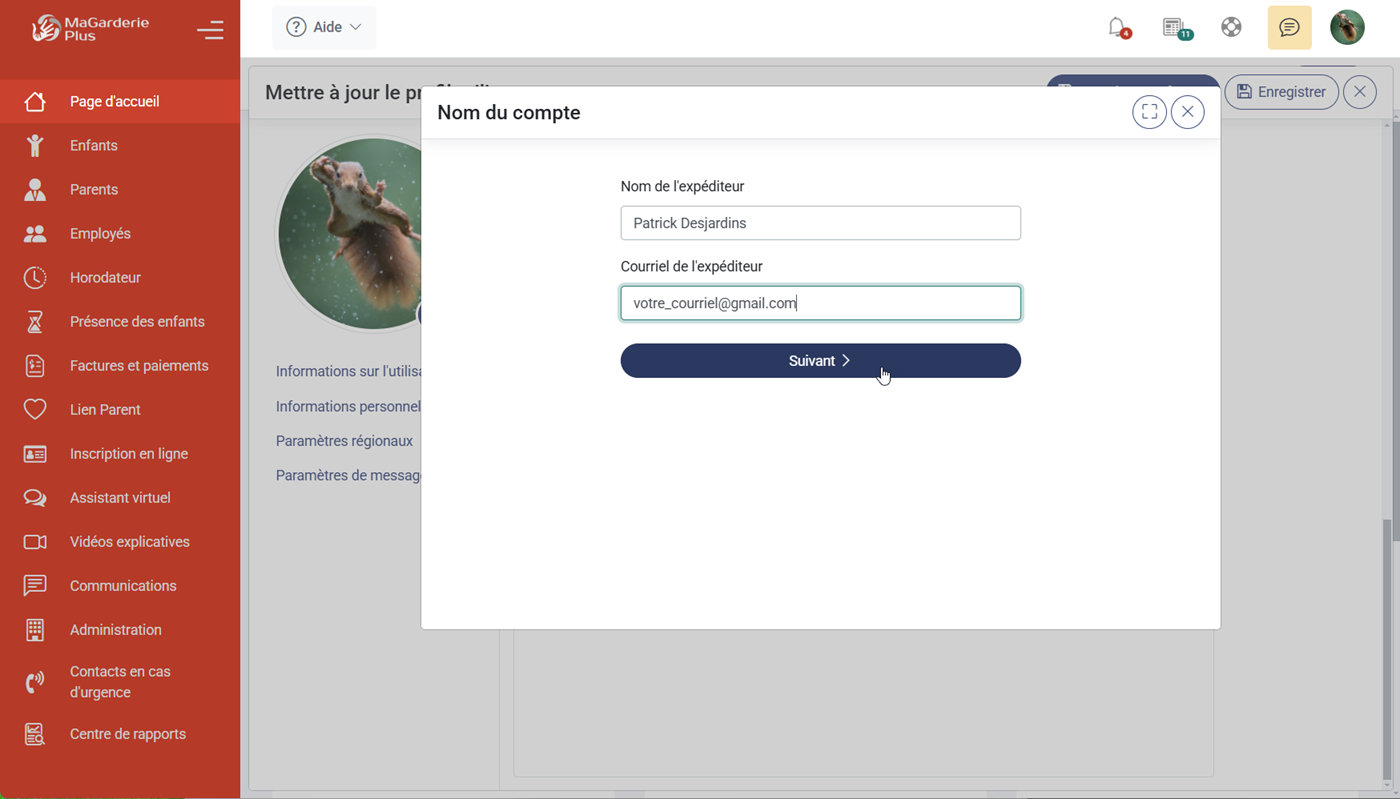Screen dimensions: 1400x799
Task: Open notifications bell icon
Action: click(1118, 27)
